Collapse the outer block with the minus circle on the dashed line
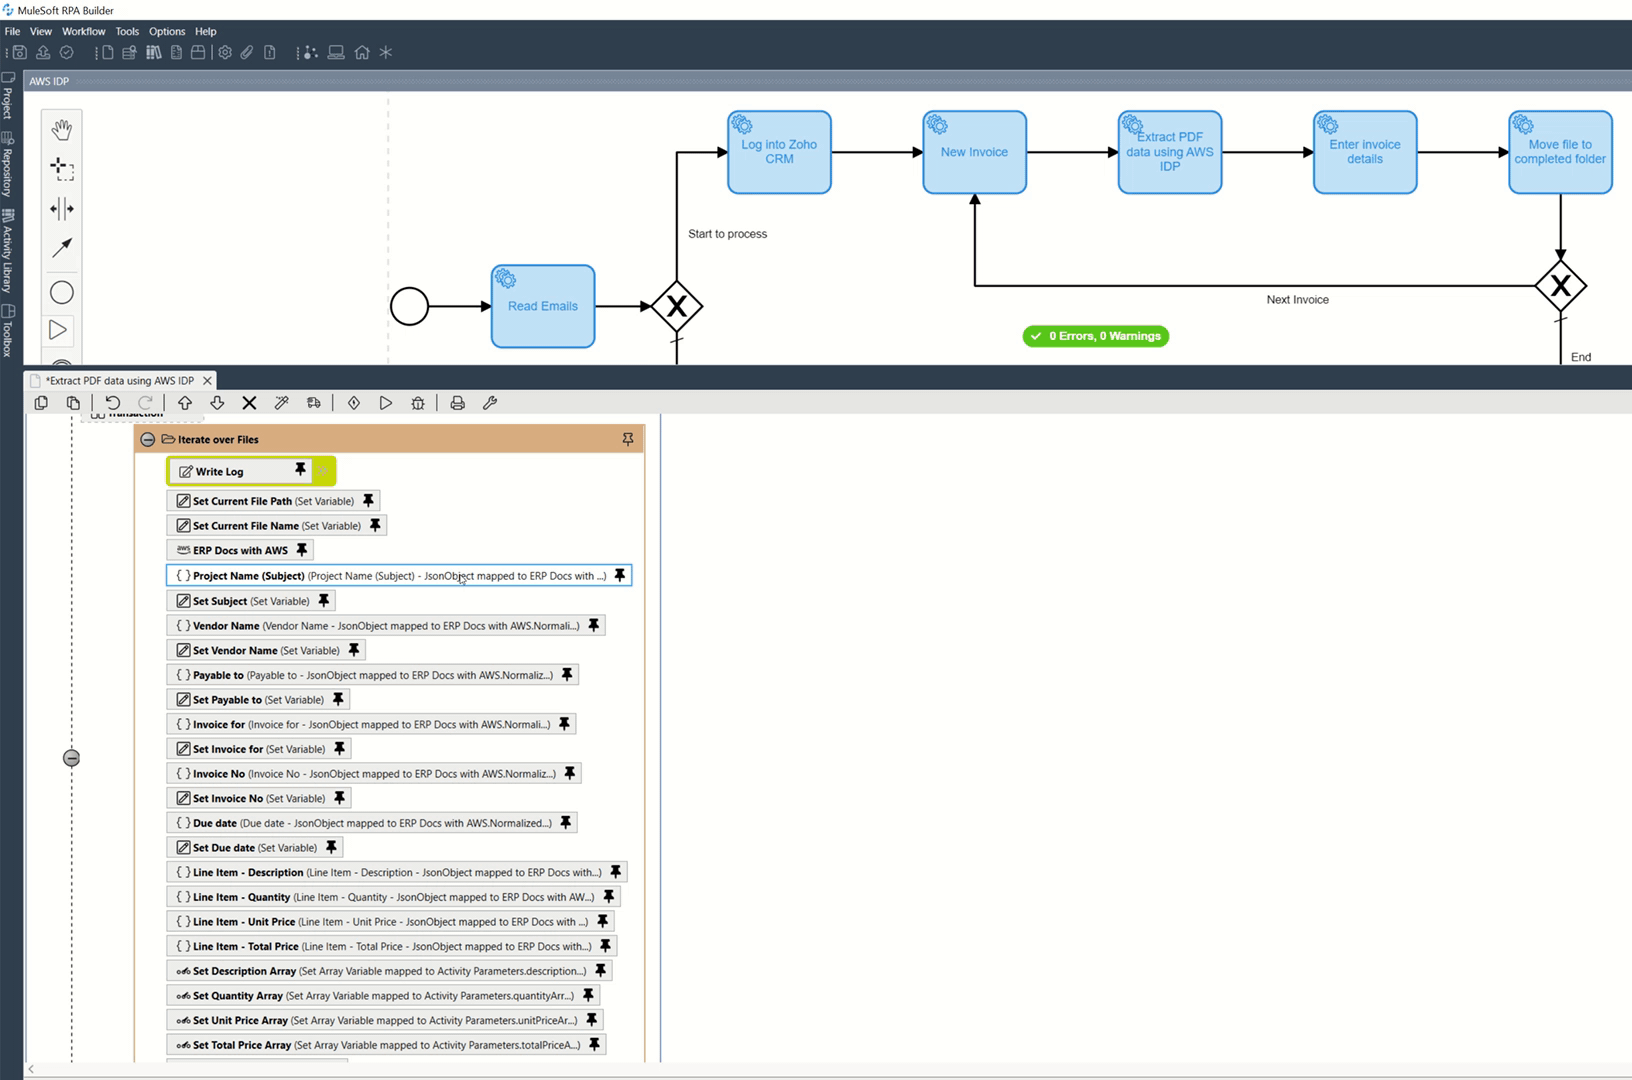 point(71,758)
